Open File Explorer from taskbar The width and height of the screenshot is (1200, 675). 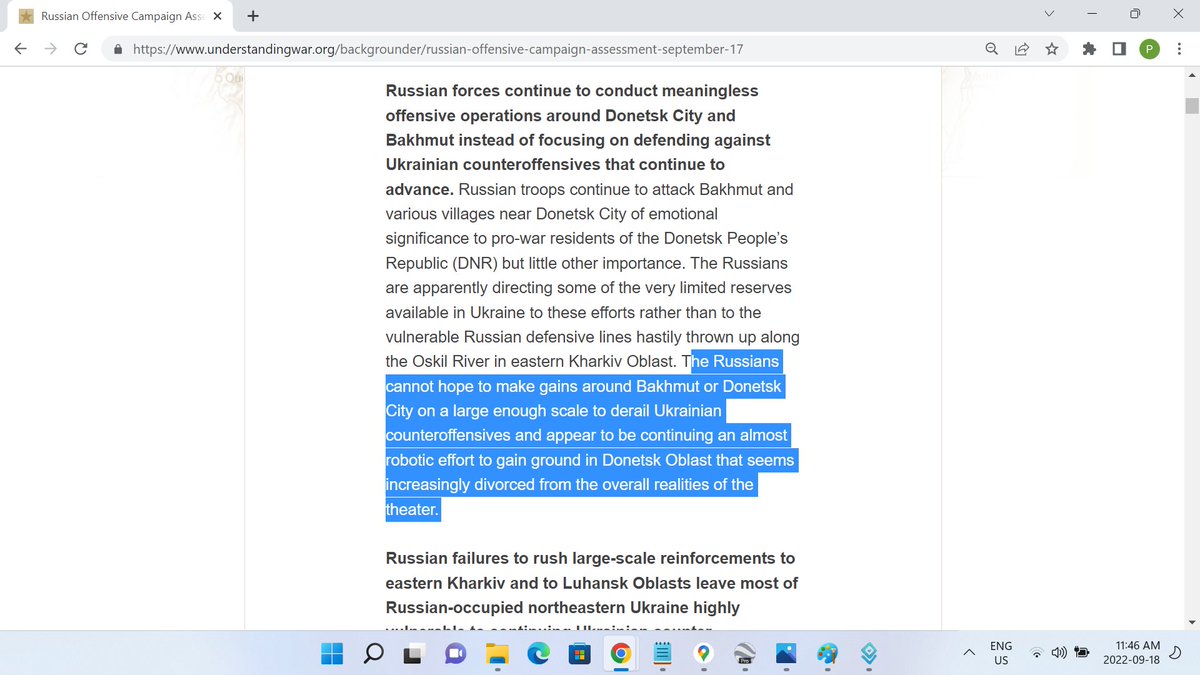pos(497,654)
